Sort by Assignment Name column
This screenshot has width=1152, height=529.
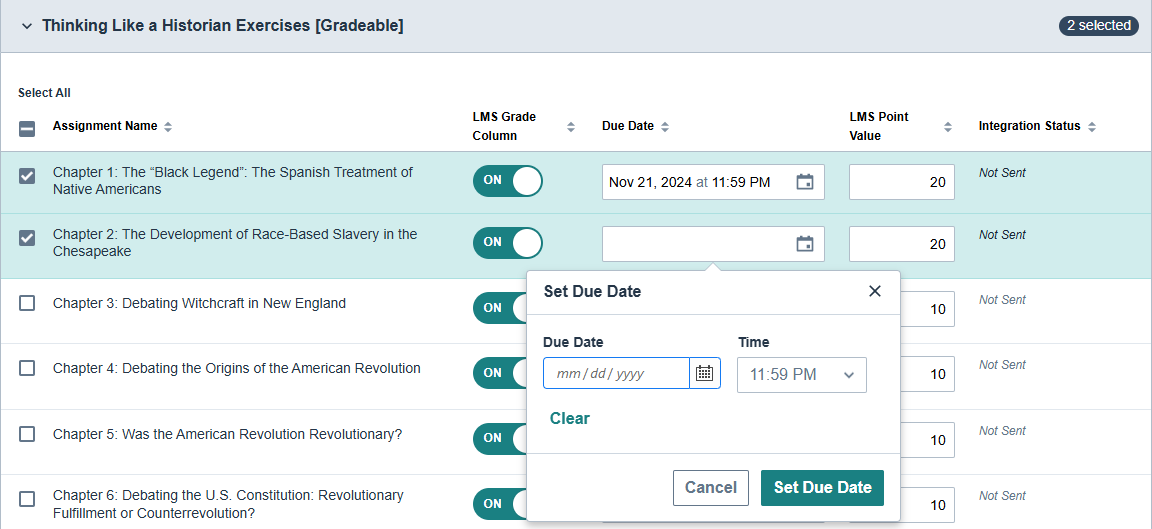(x=168, y=126)
